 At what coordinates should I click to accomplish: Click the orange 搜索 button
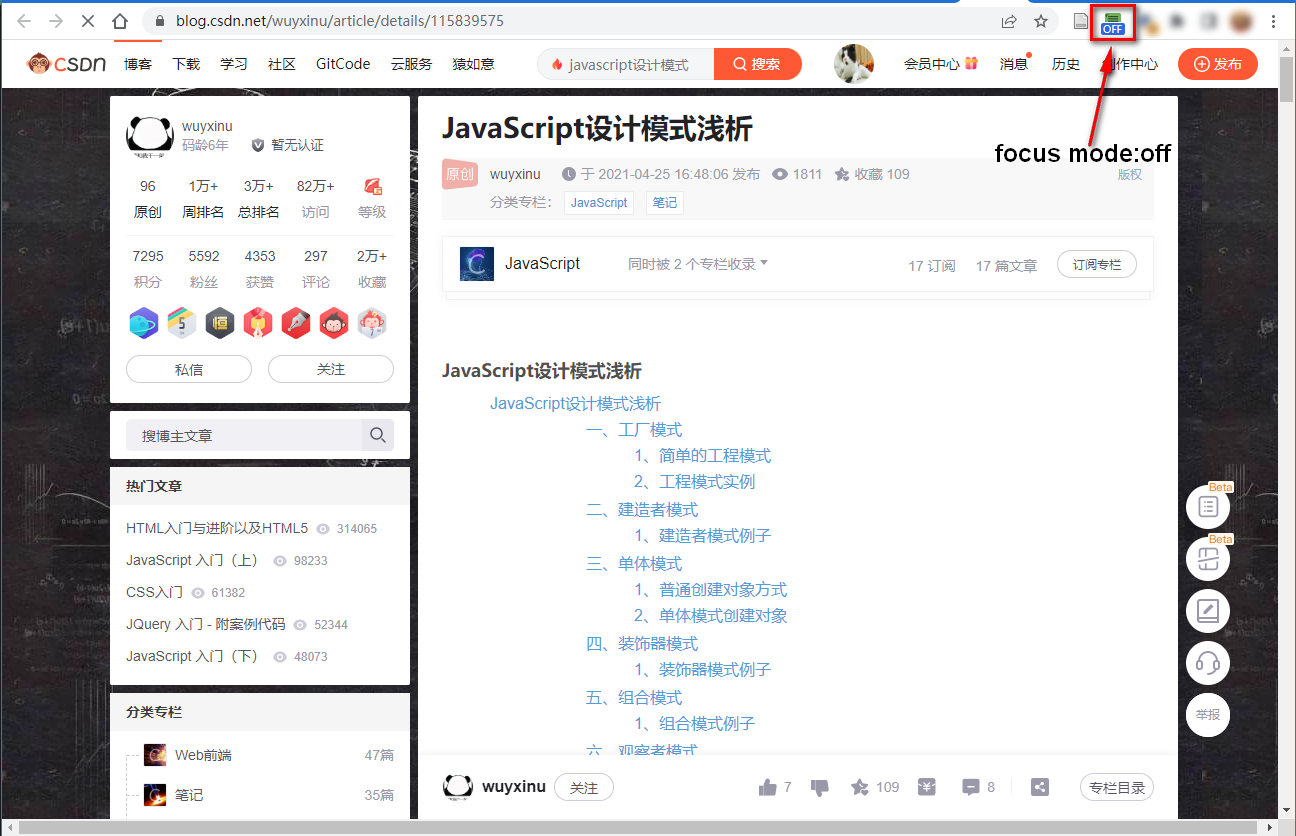tap(758, 64)
